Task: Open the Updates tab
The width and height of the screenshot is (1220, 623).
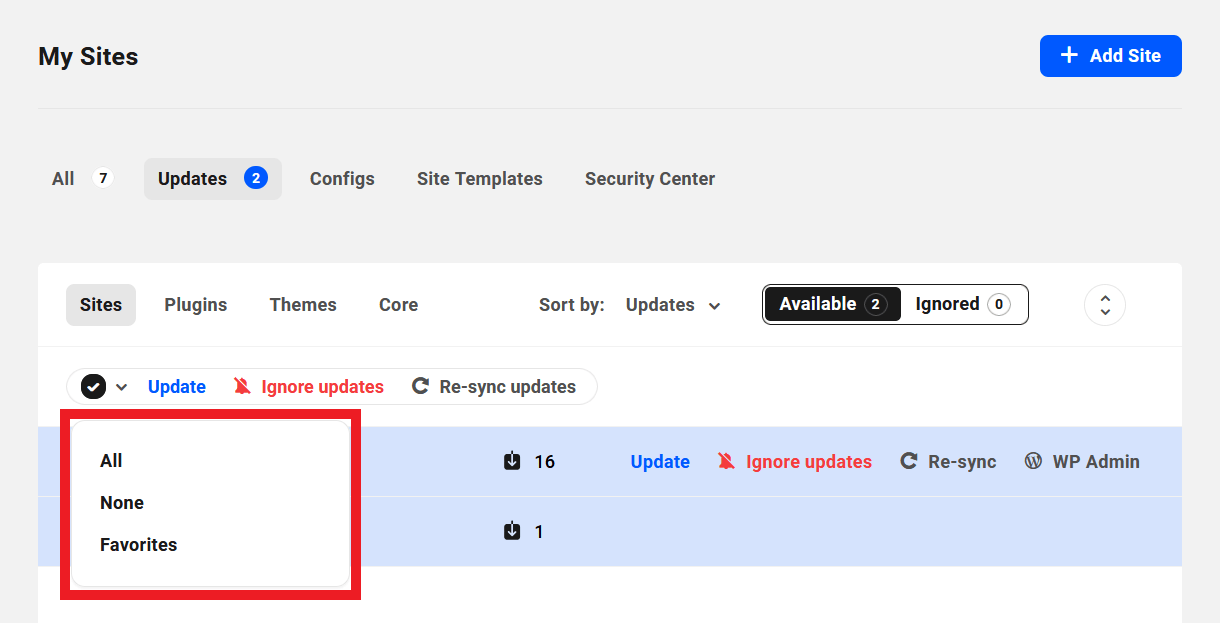Action: (213, 179)
